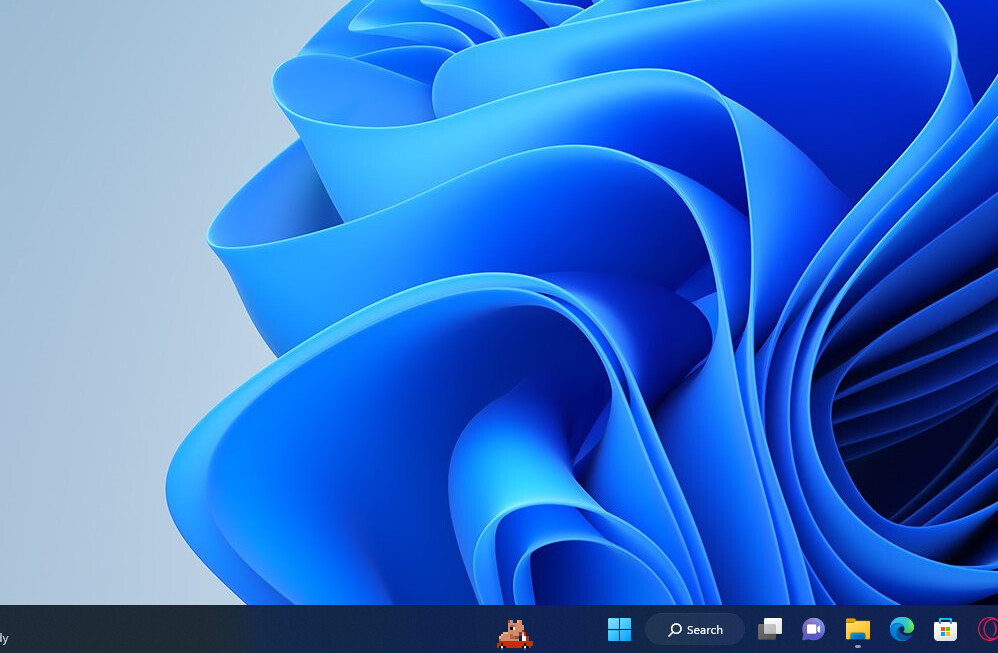Open the weather widget on the taskbar's left edge
998x653 pixels.
click(5, 637)
